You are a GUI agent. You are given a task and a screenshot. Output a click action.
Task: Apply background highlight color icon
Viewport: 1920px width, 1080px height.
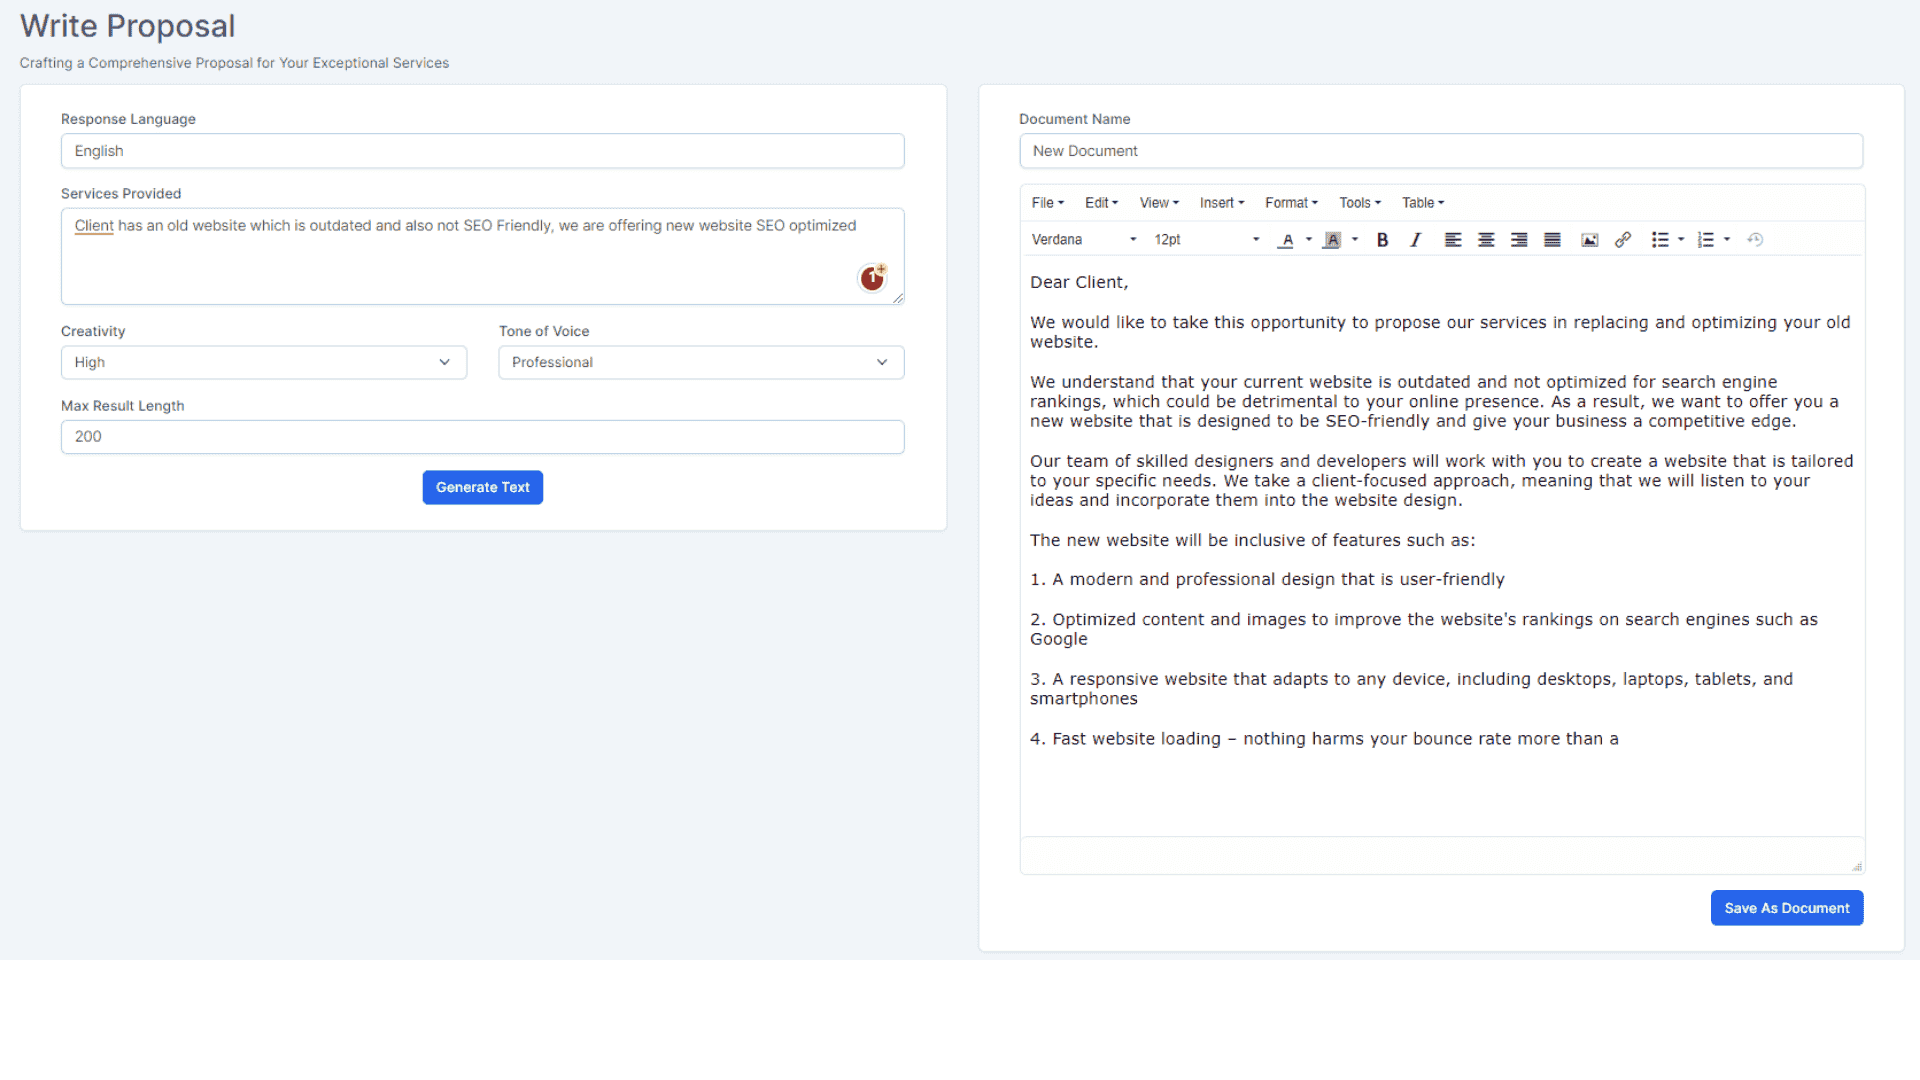coord(1332,240)
